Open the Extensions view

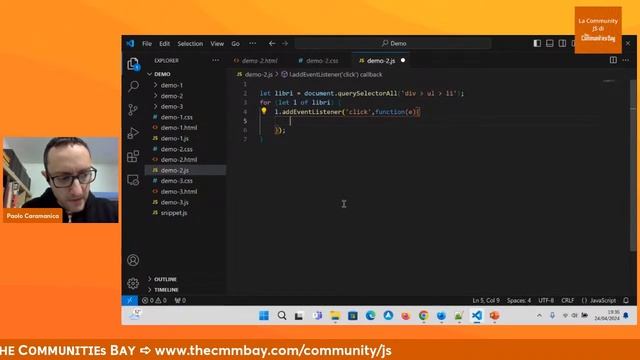pyautogui.click(x=133, y=156)
